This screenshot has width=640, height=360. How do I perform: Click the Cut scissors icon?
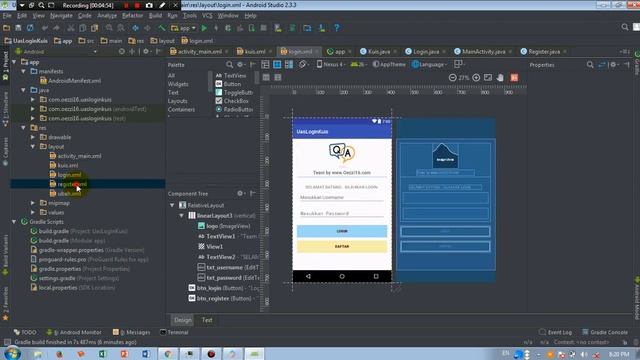pyautogui.click(x=71, y=28)
